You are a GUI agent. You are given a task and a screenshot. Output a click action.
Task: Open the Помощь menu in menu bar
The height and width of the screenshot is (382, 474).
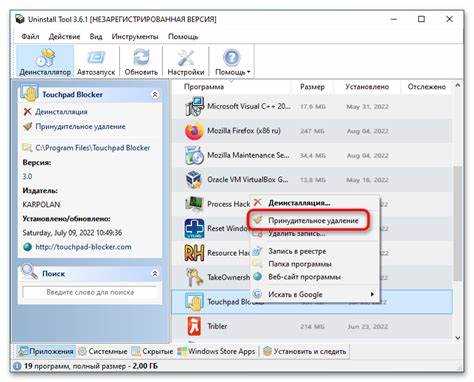pos(183,36)
